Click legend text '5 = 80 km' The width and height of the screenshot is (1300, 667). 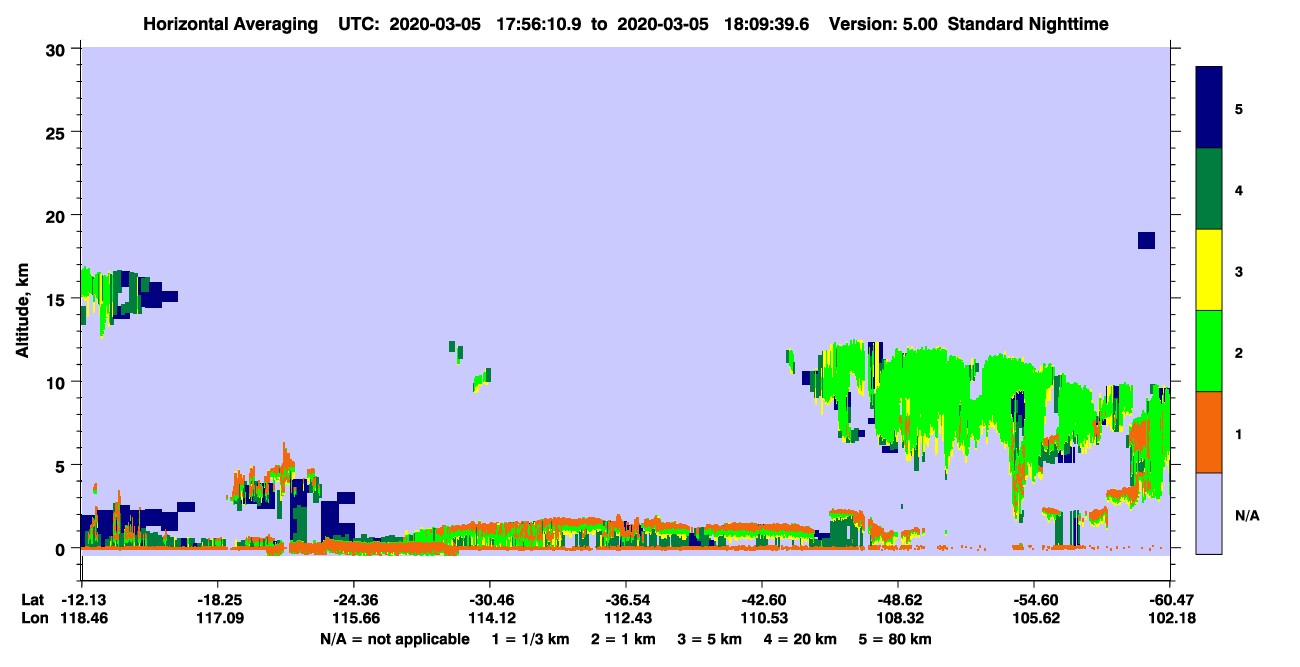[x=896, y=638]
